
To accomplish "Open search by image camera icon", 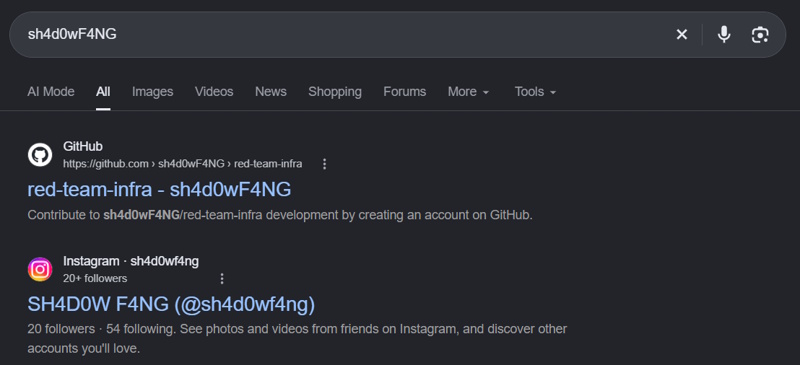I will click(x=760, y=35).
